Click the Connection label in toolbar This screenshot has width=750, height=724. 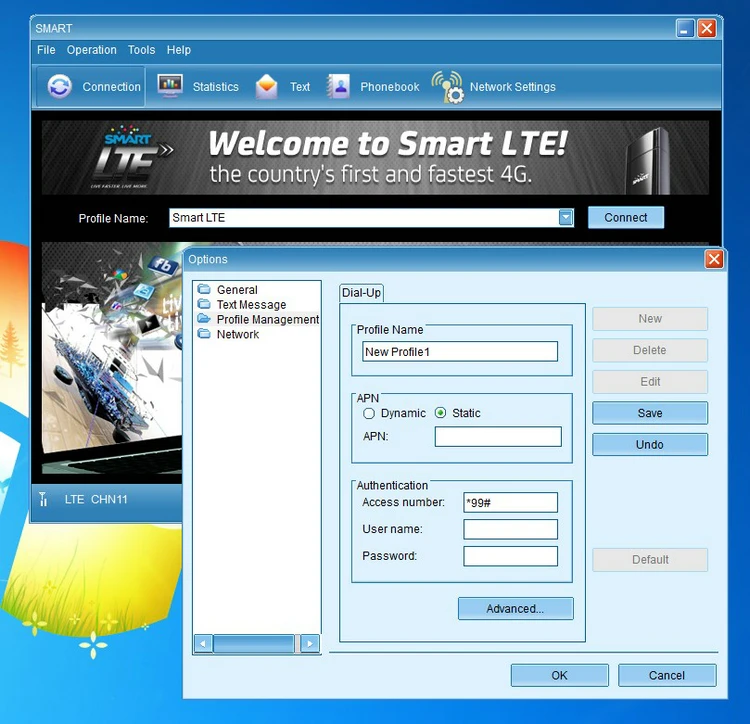click(x=111, y=87)
